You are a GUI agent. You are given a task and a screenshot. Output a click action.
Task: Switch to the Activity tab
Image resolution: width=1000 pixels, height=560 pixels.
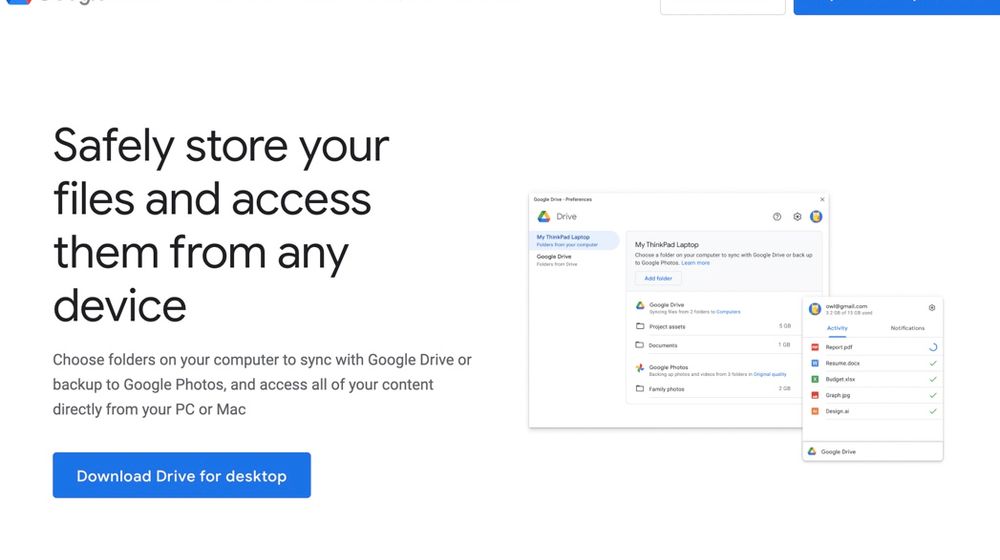pyautogui.click(x=837, y=328)
